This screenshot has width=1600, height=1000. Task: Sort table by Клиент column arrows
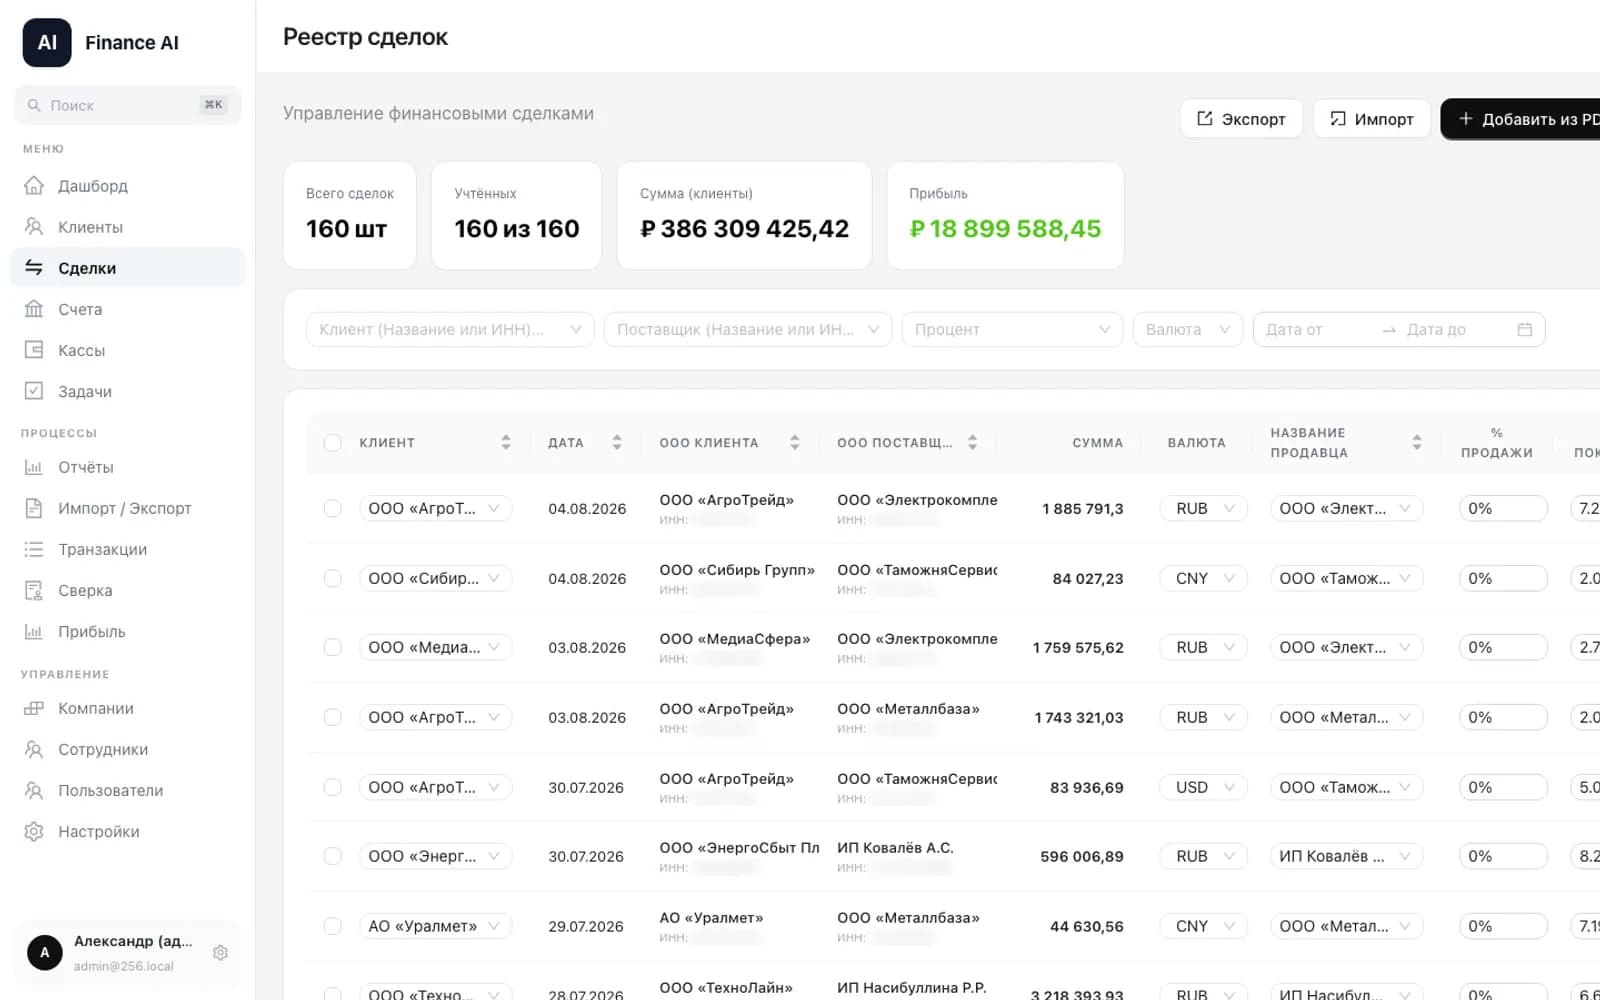pos(506,442)
